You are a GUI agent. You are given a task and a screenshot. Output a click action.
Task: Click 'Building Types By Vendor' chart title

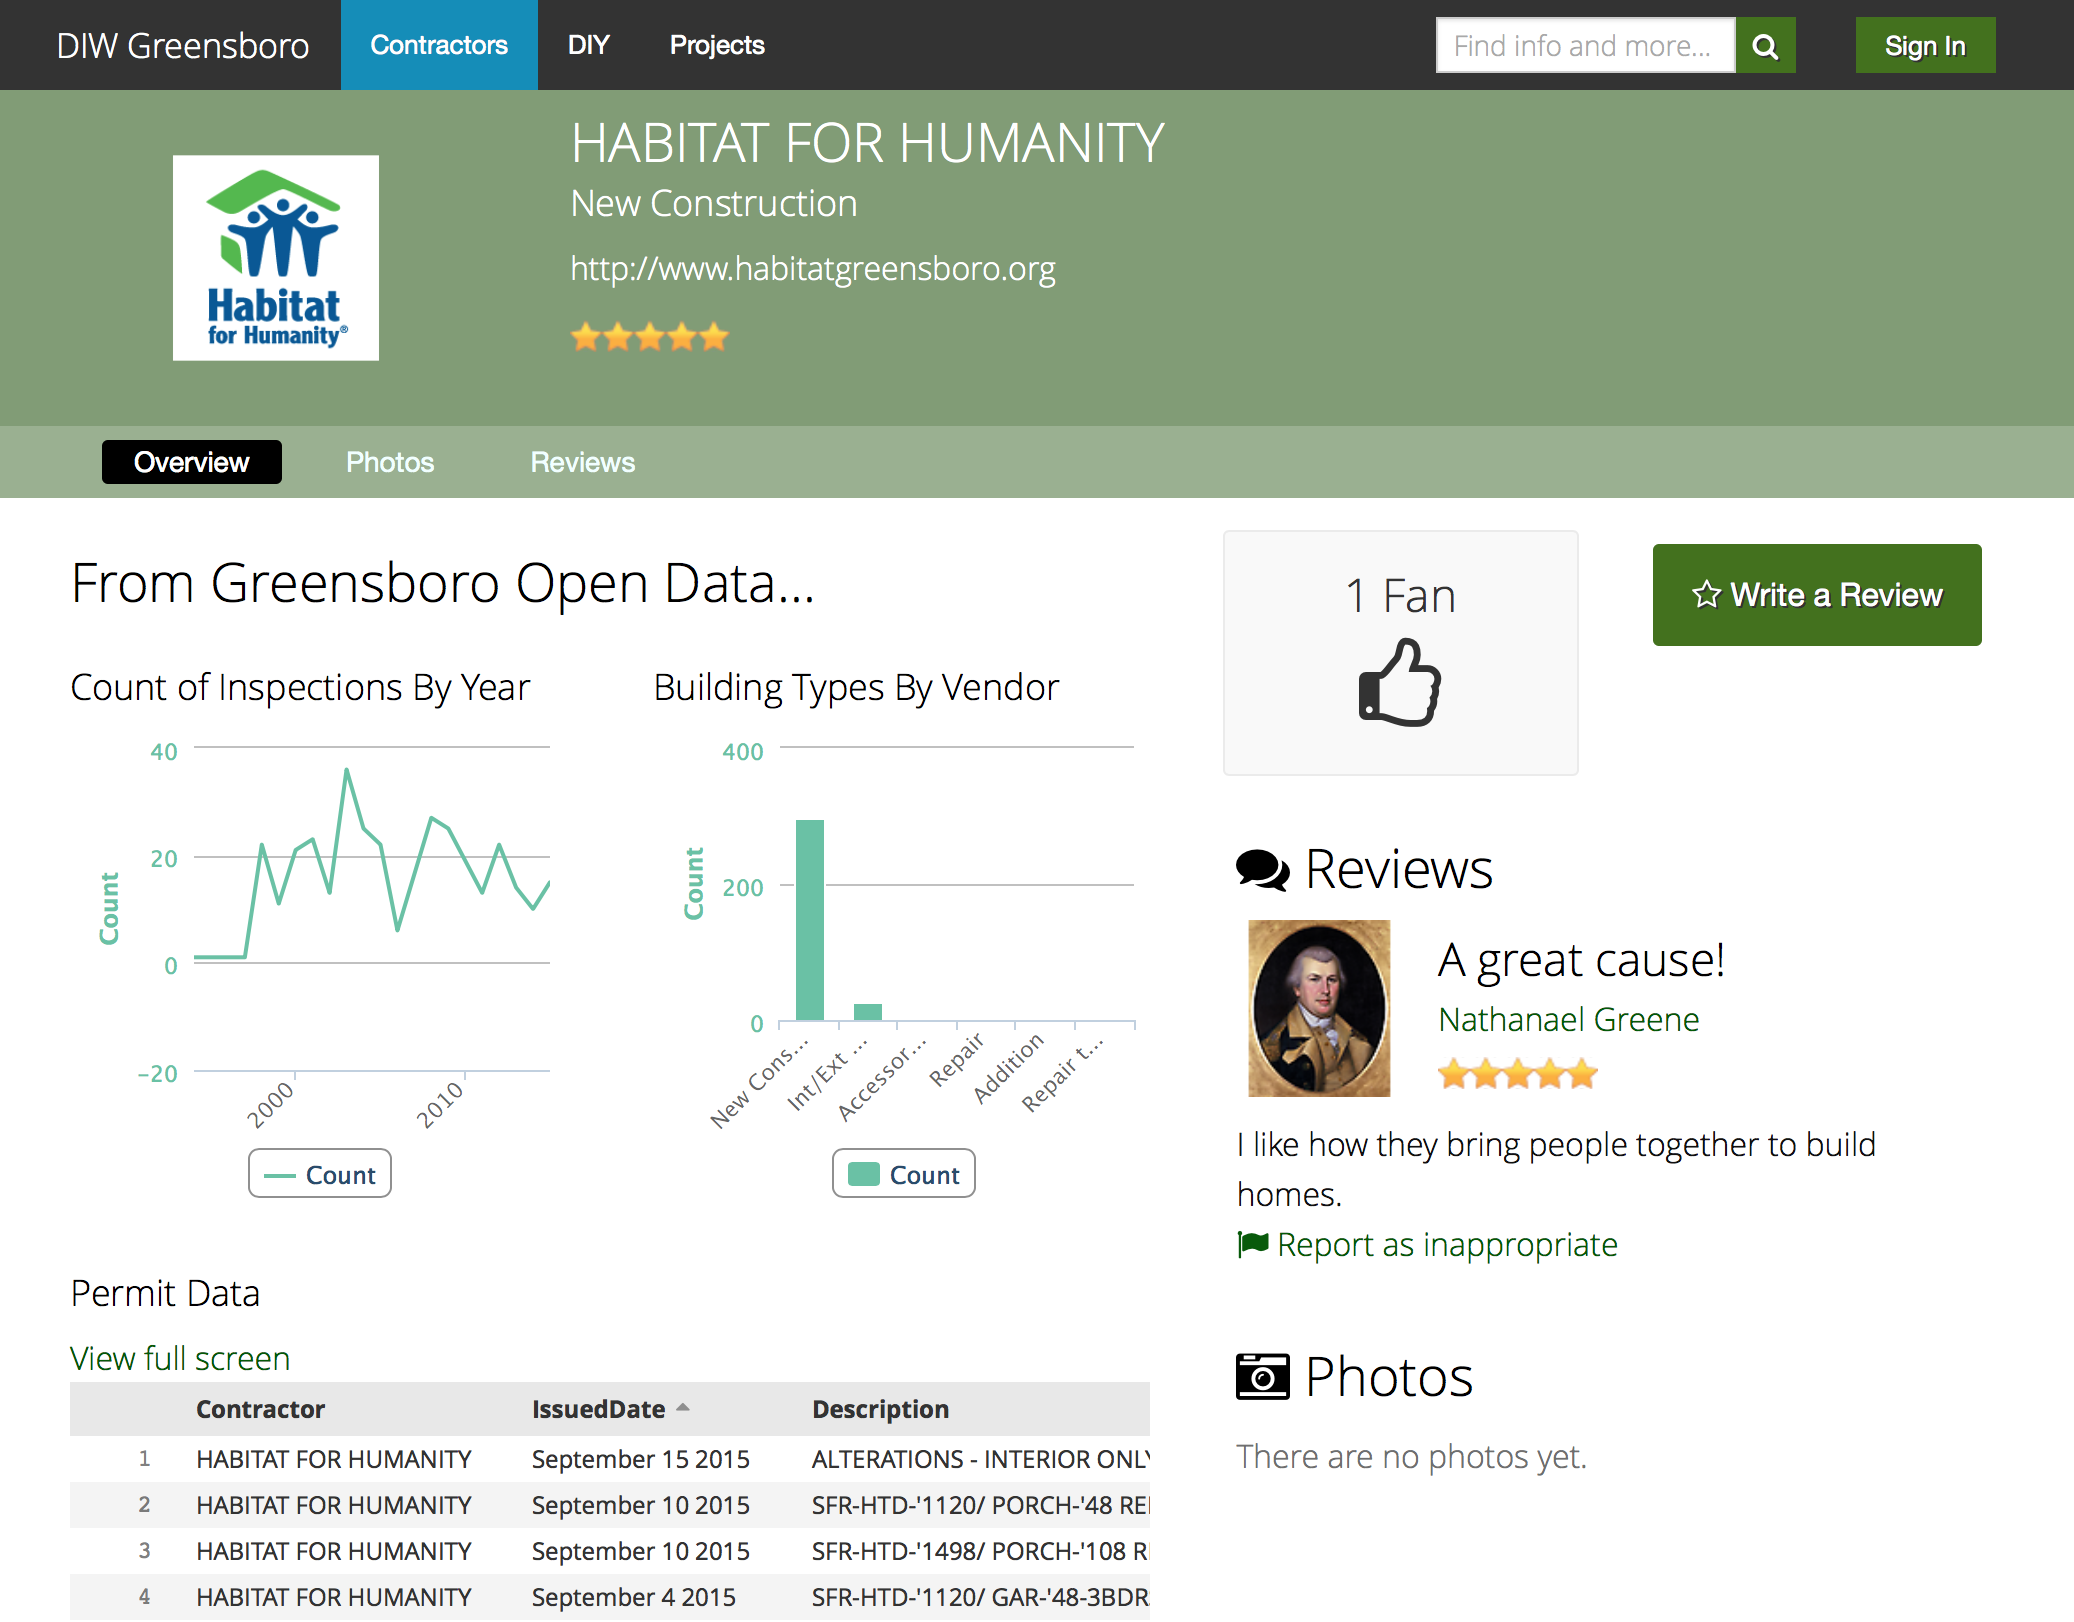coord(856,688)
